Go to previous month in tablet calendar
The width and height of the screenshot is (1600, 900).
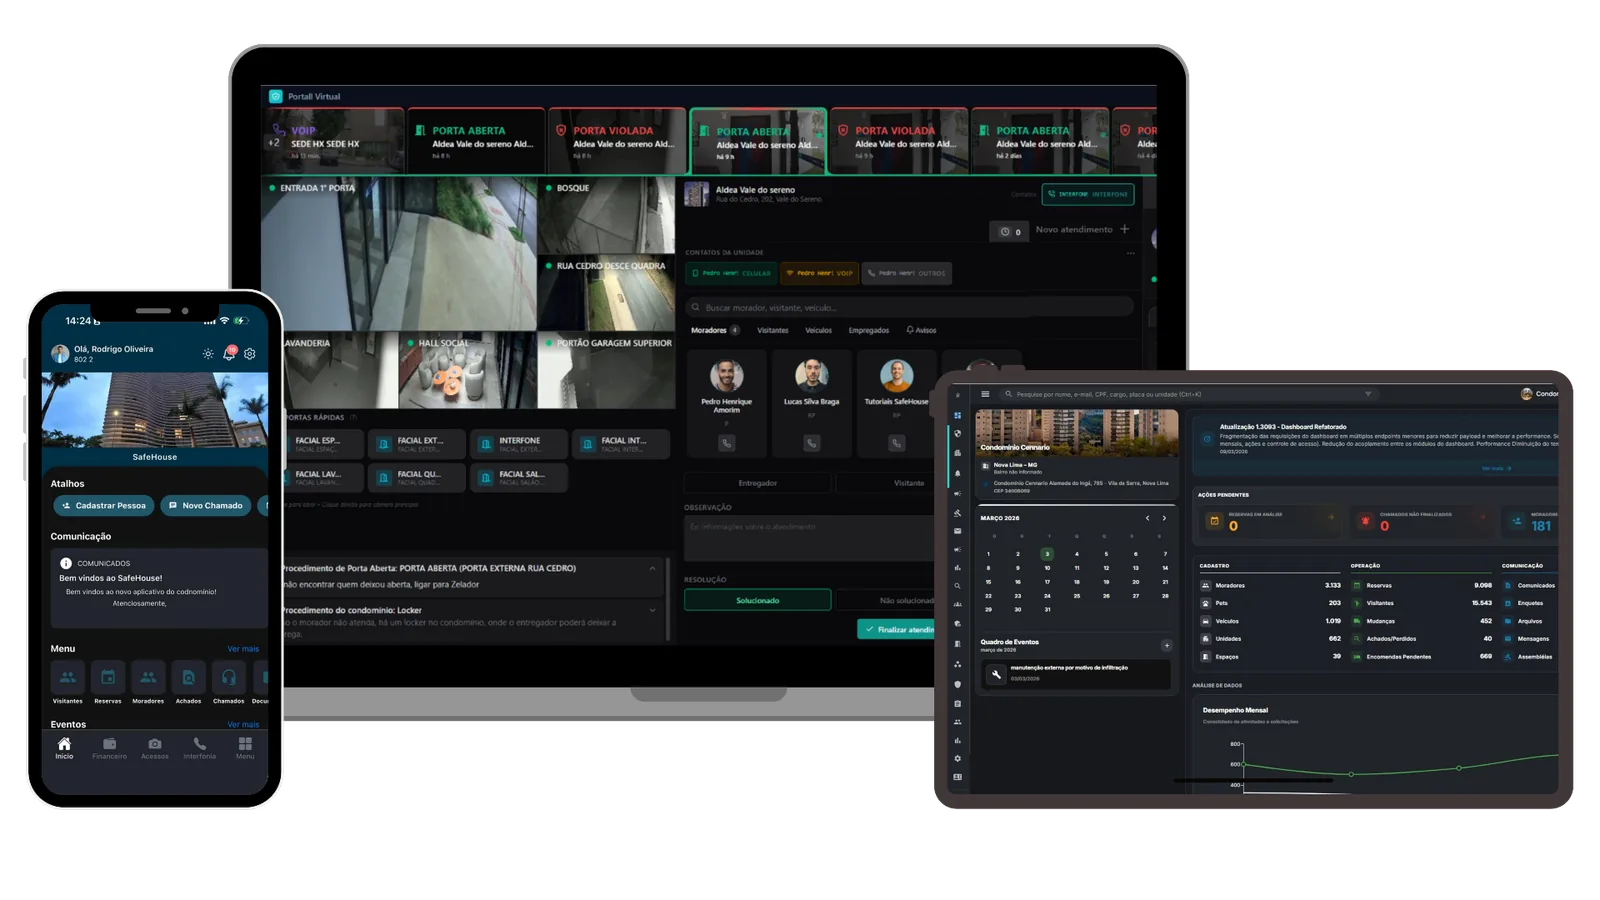1147,518
